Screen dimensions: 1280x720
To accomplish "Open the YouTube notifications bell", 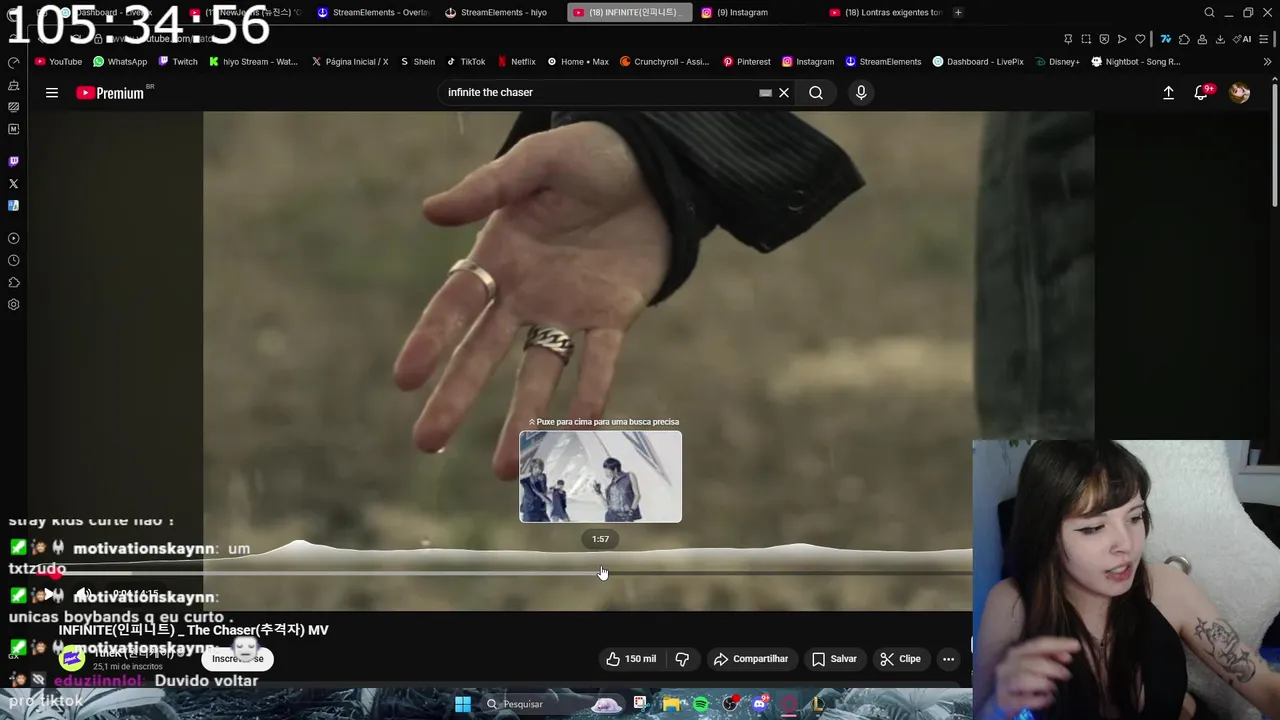I will click(x=1202, y=93).
